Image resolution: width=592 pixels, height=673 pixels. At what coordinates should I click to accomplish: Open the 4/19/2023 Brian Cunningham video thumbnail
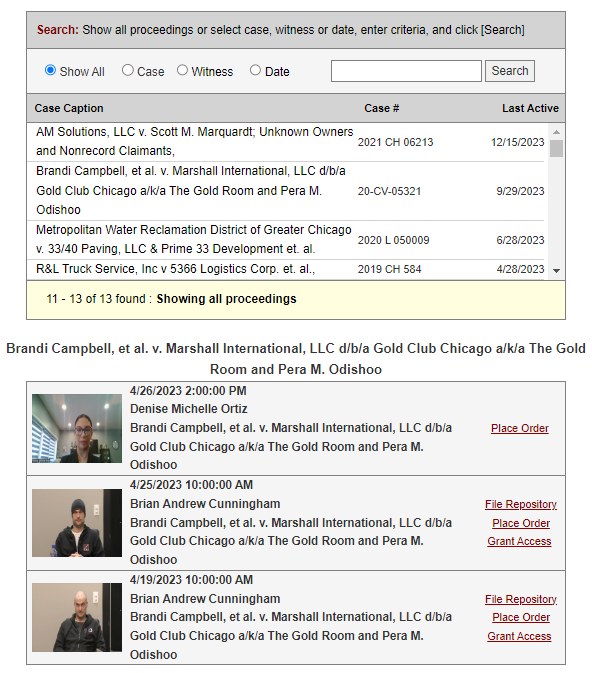click(x=77, y=617)
